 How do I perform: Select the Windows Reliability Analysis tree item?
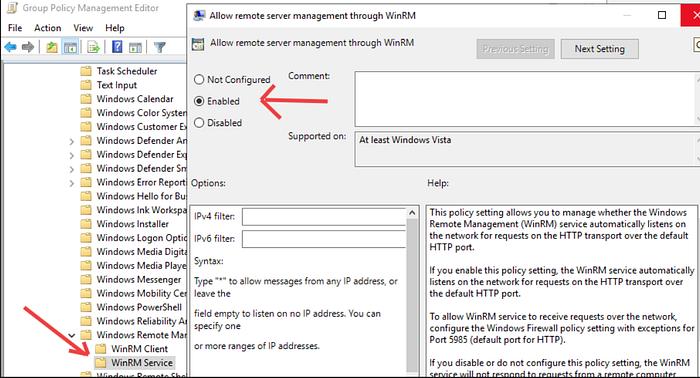(x=142, y=321)
